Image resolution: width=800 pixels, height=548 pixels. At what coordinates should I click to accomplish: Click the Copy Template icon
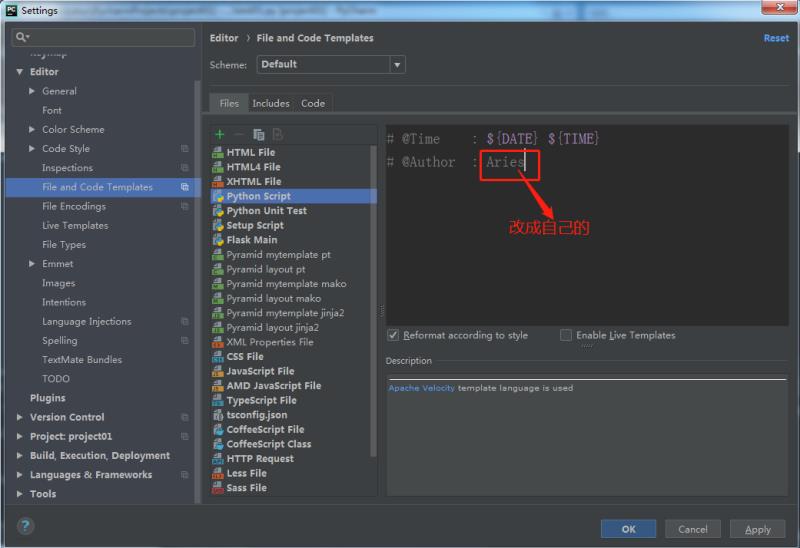[259, 134]
